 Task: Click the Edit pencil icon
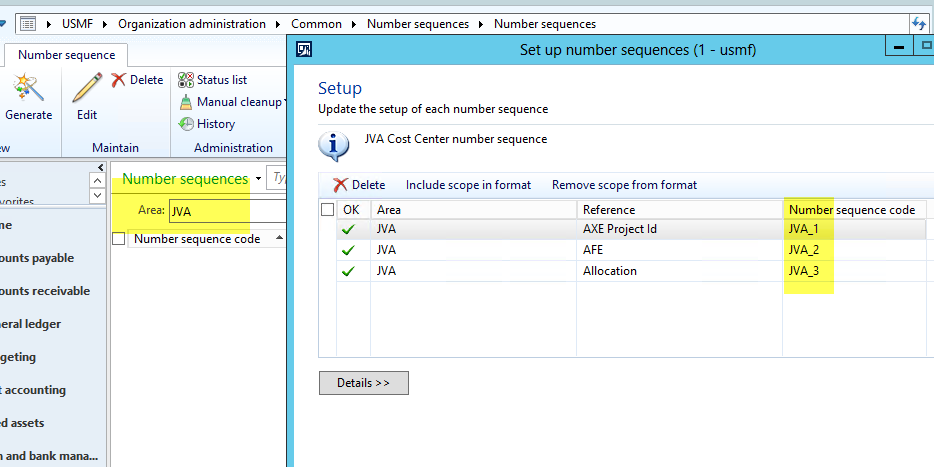point(87,92)
